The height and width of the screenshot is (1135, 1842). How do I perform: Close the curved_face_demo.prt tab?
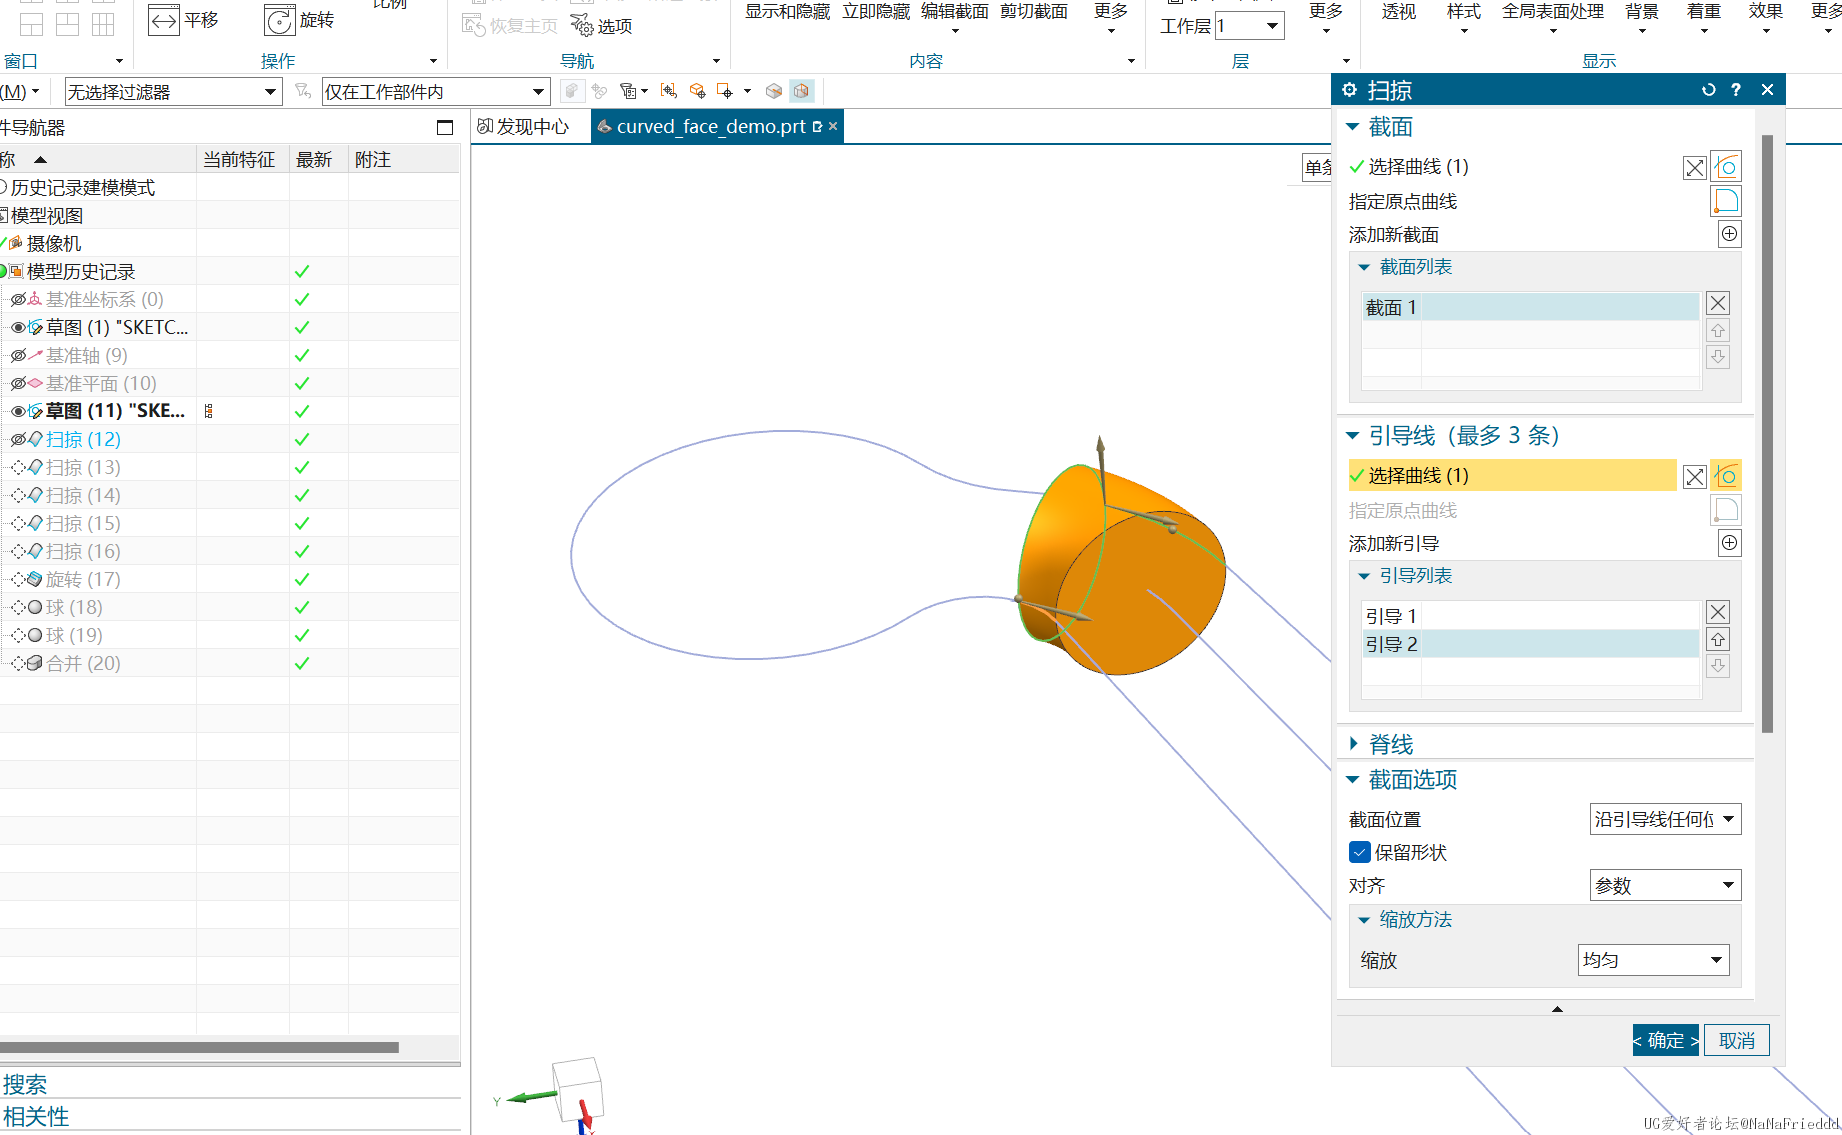[833, 126]
